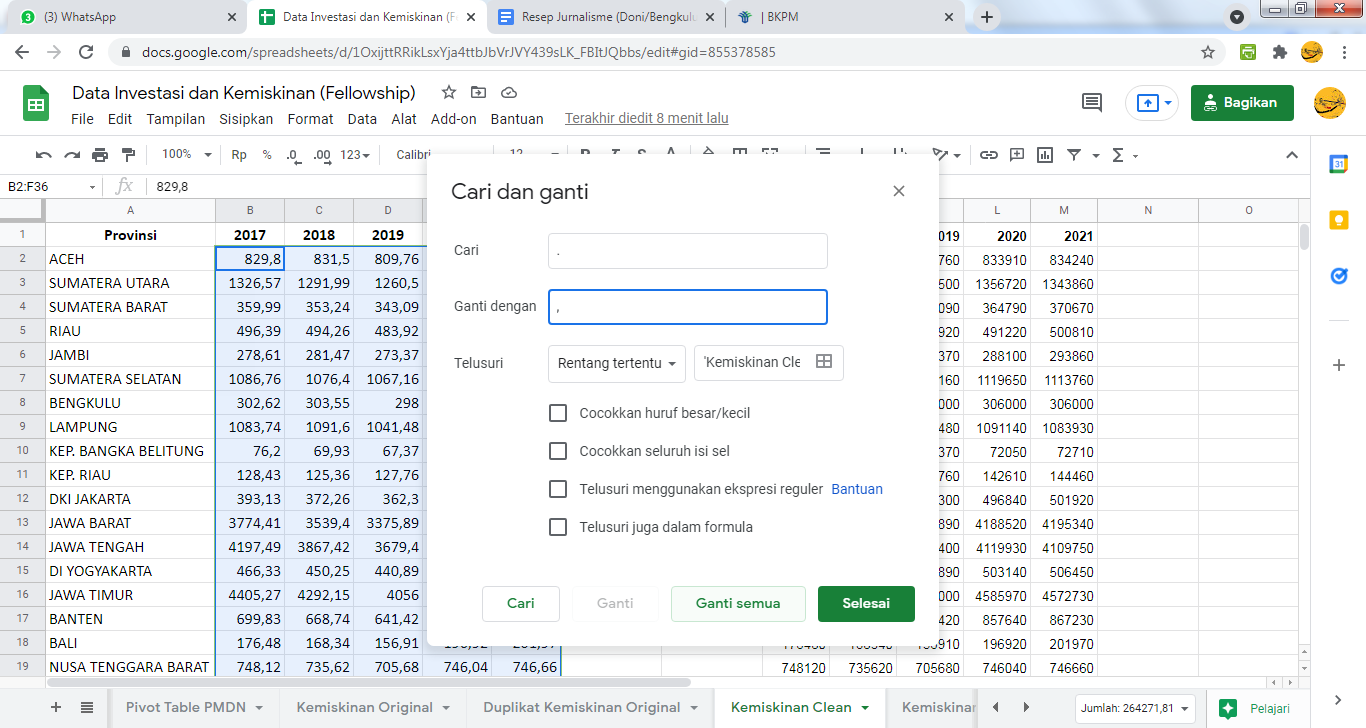Click the insert chart icon
The width and height of the screenshot is (1366, 728).
tap(1045, 155)
